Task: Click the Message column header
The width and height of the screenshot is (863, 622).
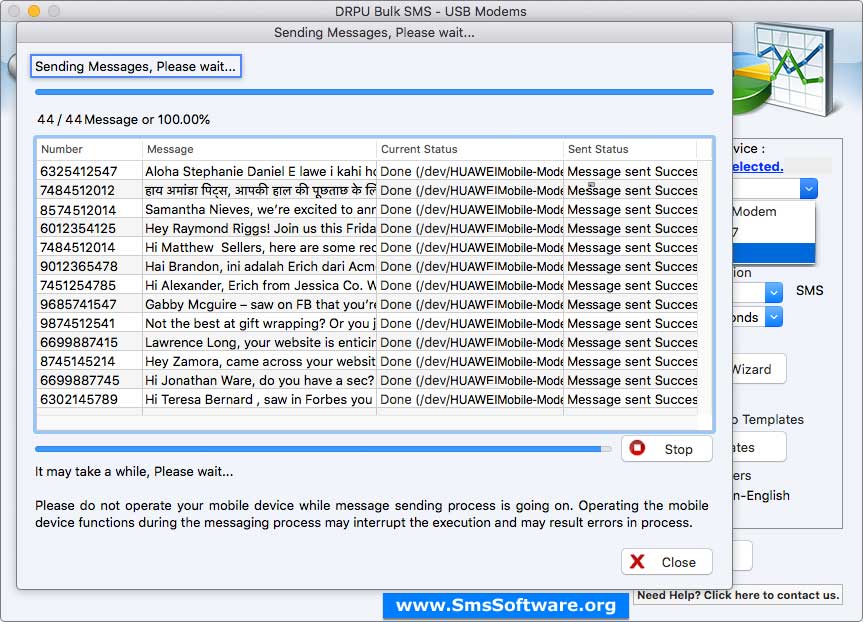Action: click(x=259, y=149)
